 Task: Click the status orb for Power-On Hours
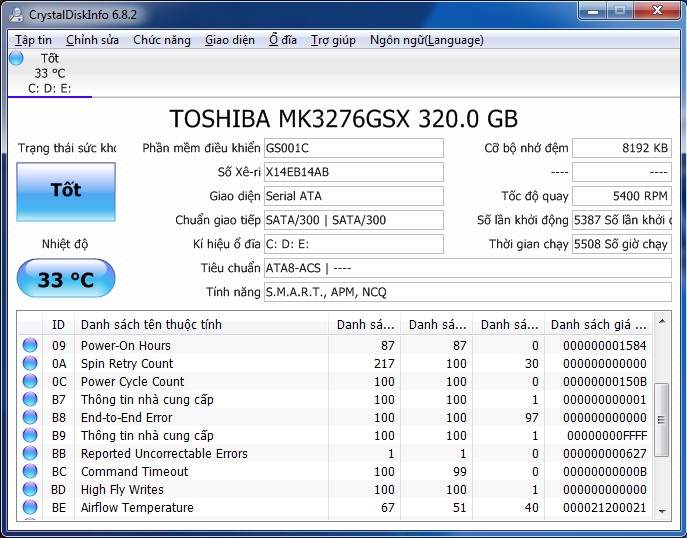point(30,345)
